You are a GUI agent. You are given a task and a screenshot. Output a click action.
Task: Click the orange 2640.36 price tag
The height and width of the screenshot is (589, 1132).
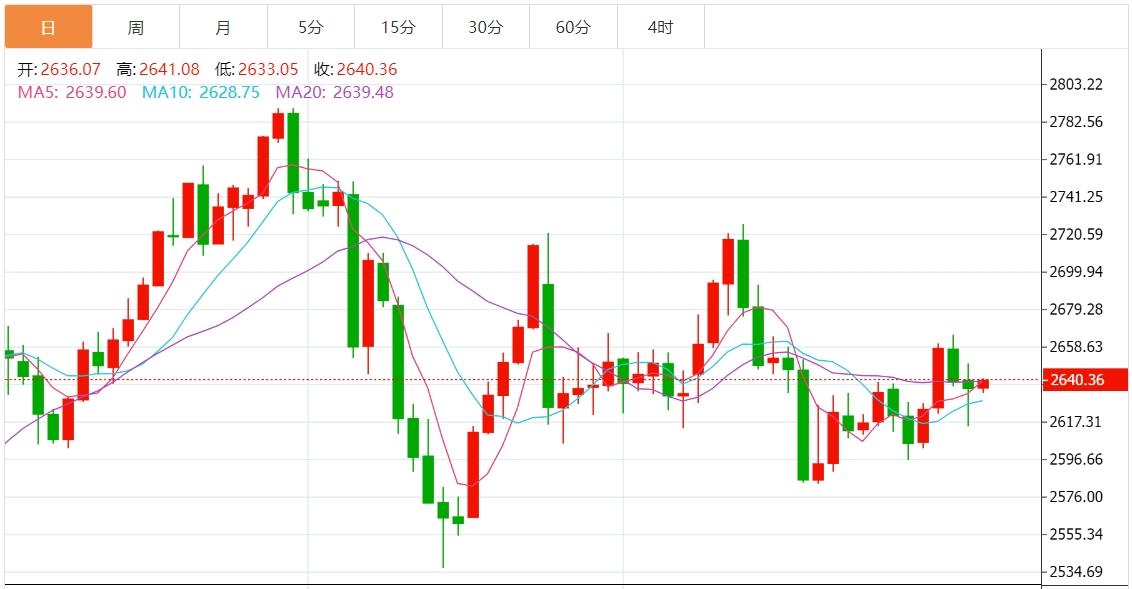(1085, 380)
